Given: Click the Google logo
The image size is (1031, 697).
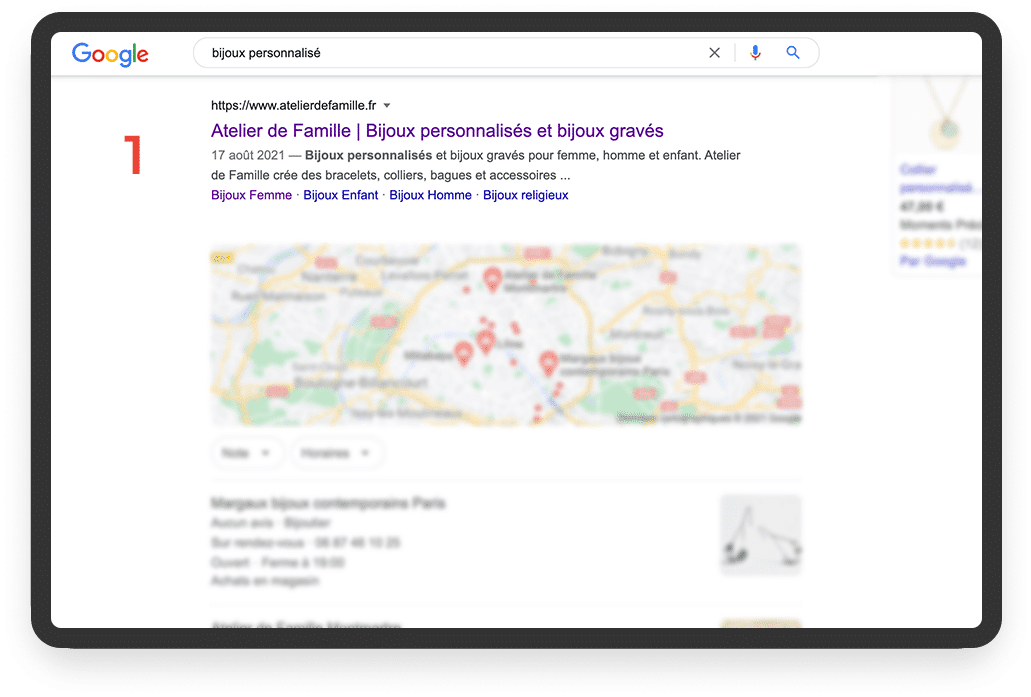Looking at the screenshot, I should 110,54.
